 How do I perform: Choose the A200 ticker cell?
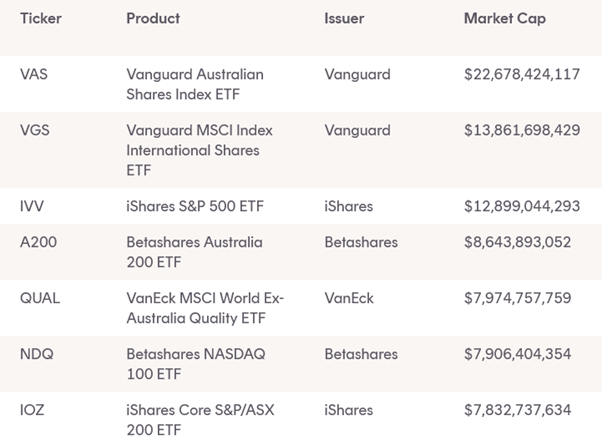[x=38, y=242]
